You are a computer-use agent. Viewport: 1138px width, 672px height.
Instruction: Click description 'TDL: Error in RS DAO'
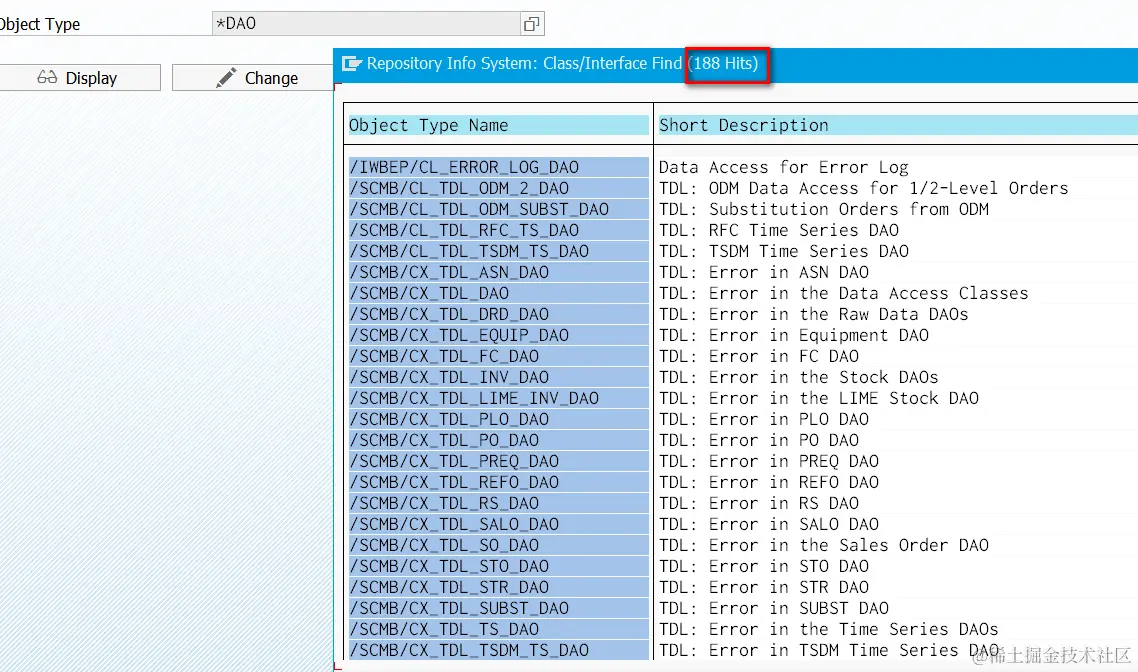coord(758,504)
